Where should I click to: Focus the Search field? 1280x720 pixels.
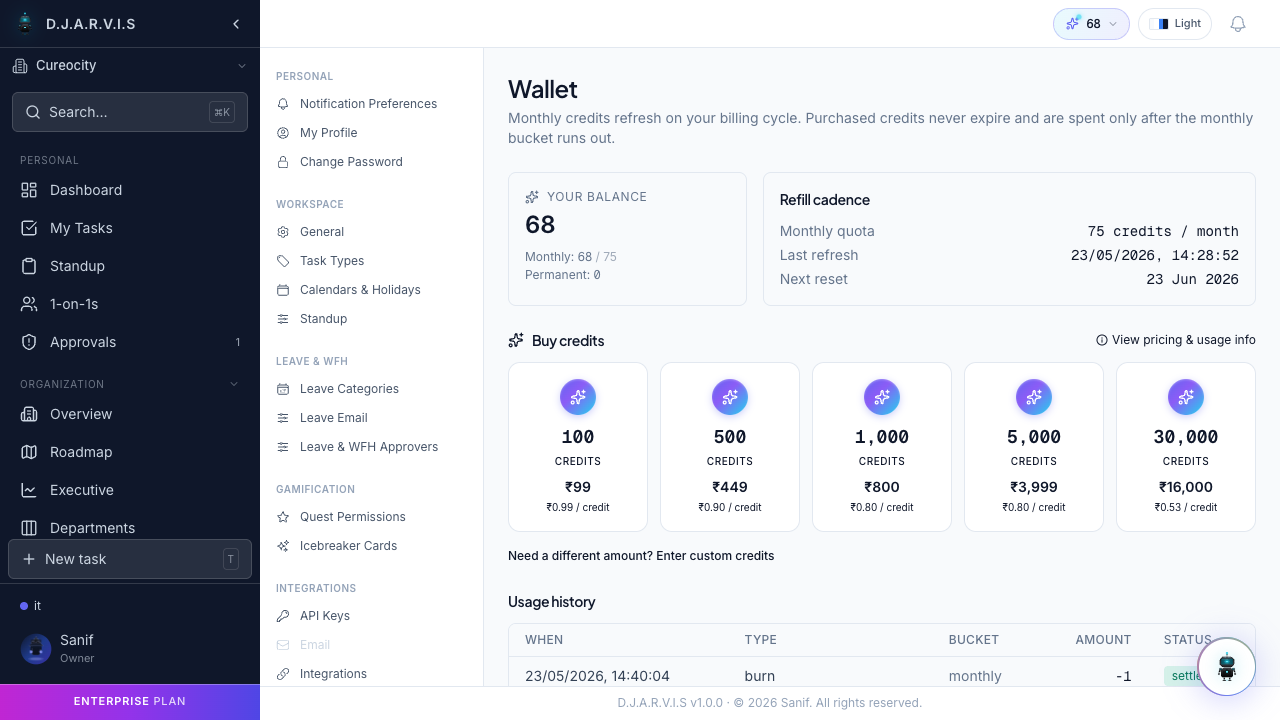pyautogui.click(x=130, y=112)
